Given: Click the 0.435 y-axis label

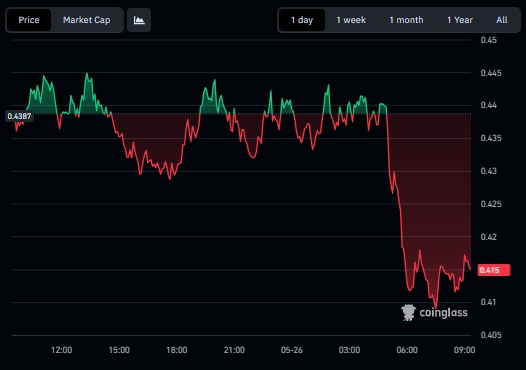Looking at the screenshot, I should click(x=491, y=138).
